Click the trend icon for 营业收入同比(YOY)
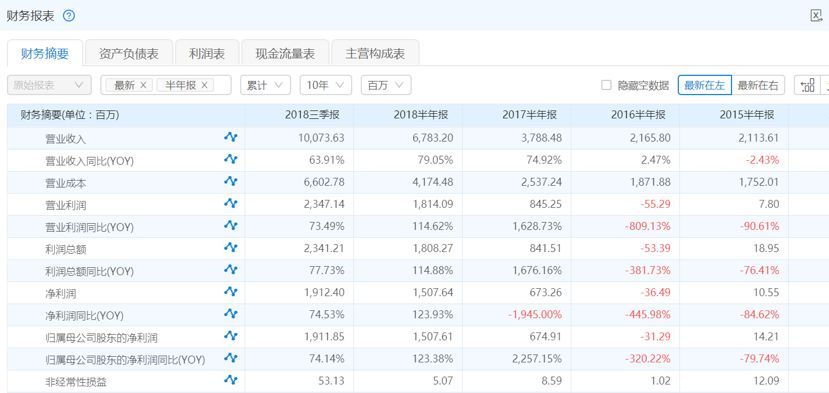The image size is (829, 393). [x=231, y=159]
